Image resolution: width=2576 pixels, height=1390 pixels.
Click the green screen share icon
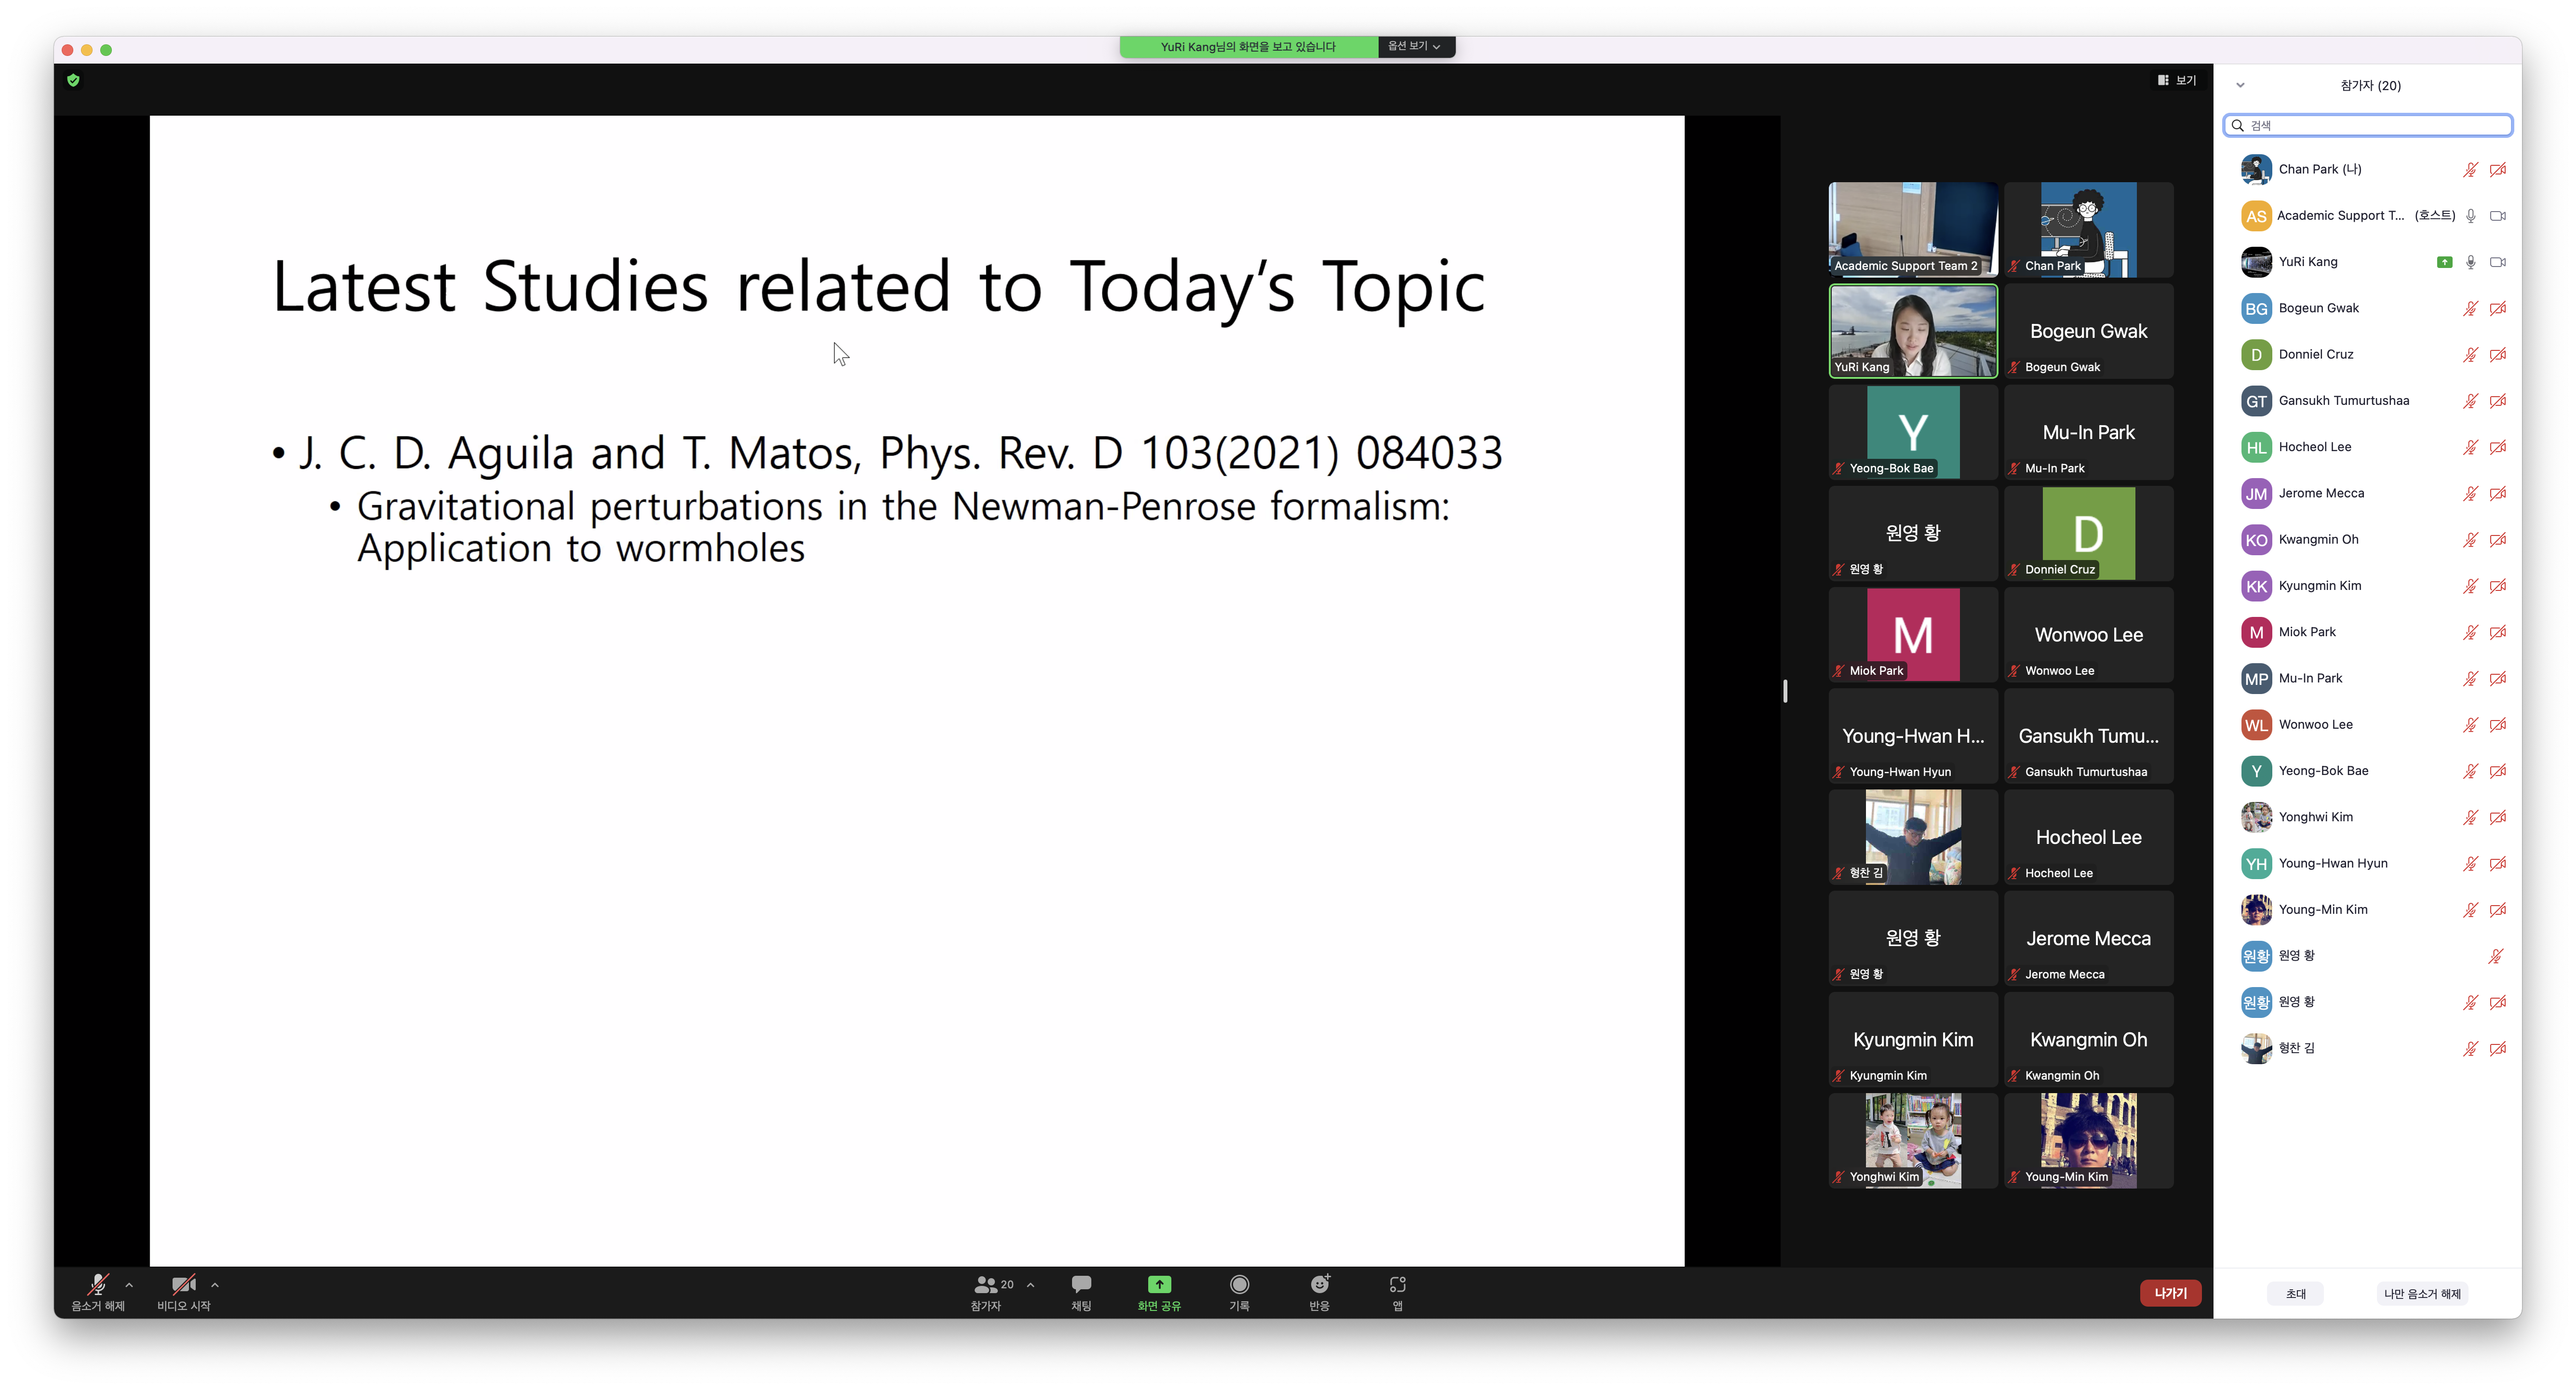pyautogui.click(x=1159, y=1285)
